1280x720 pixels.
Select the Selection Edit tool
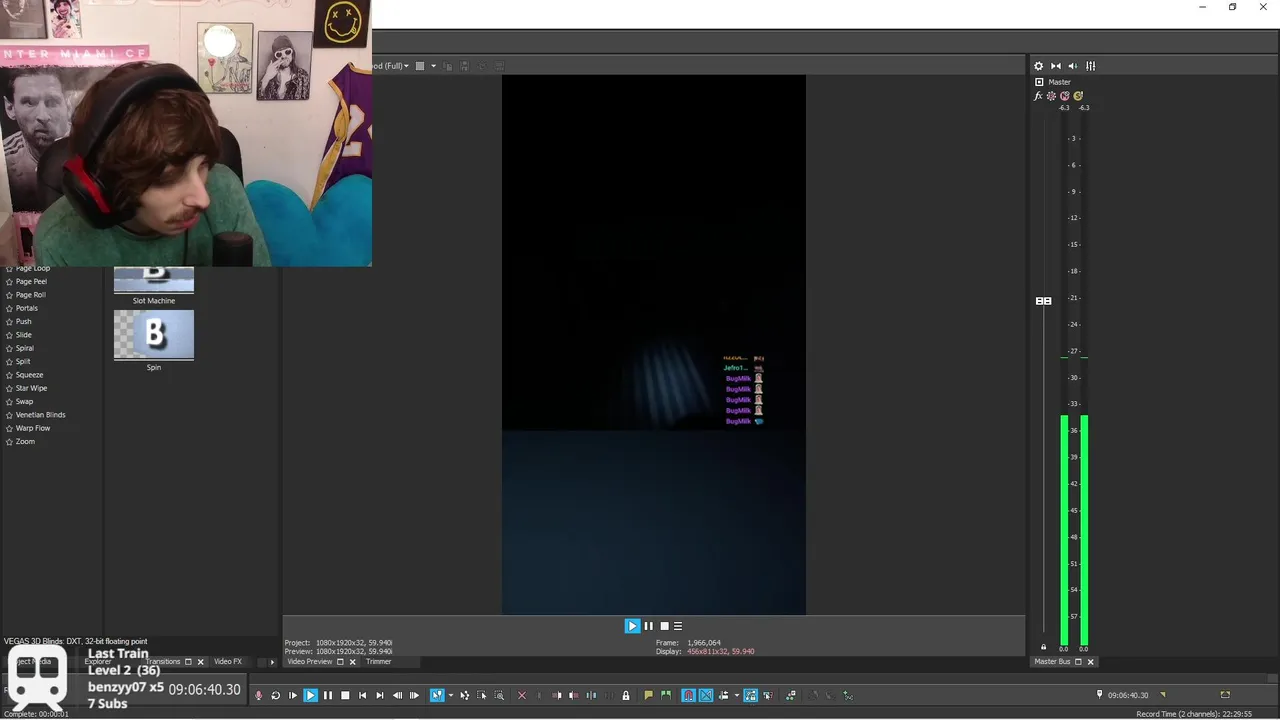pyautogui.click(x=481, y=695)
